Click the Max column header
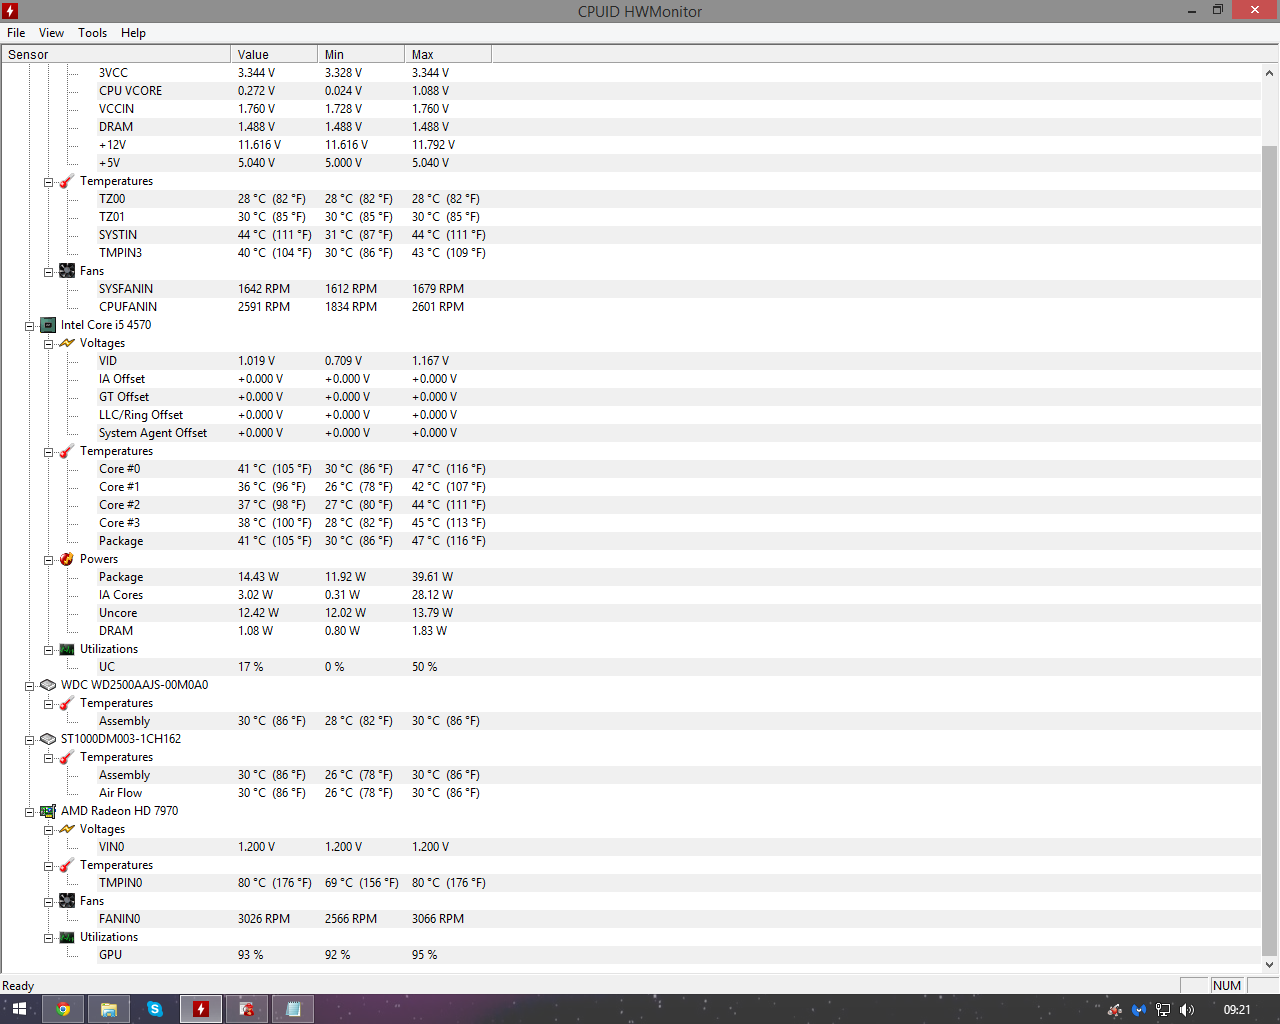1280x1024 pixels. [448, 55]
